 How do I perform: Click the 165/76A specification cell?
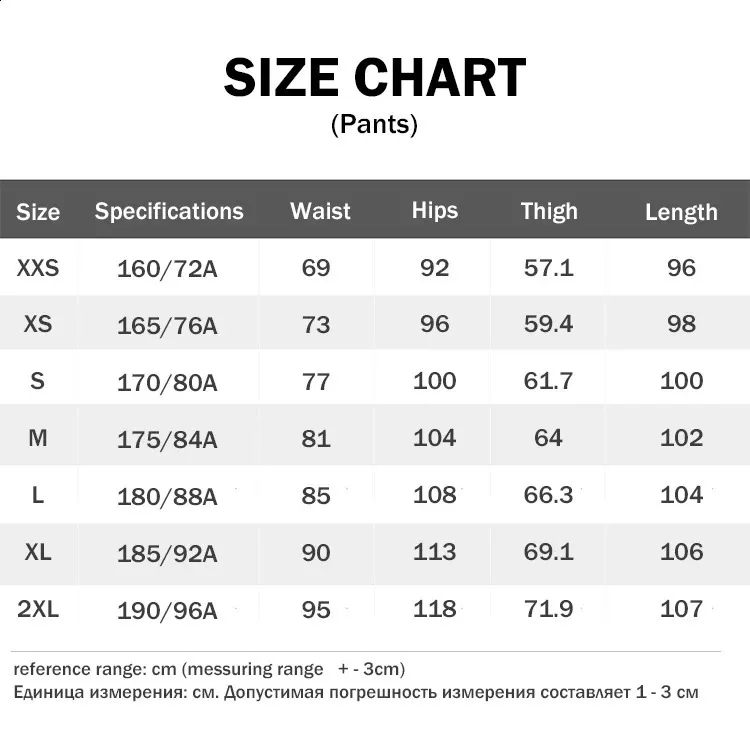[167, 325]
